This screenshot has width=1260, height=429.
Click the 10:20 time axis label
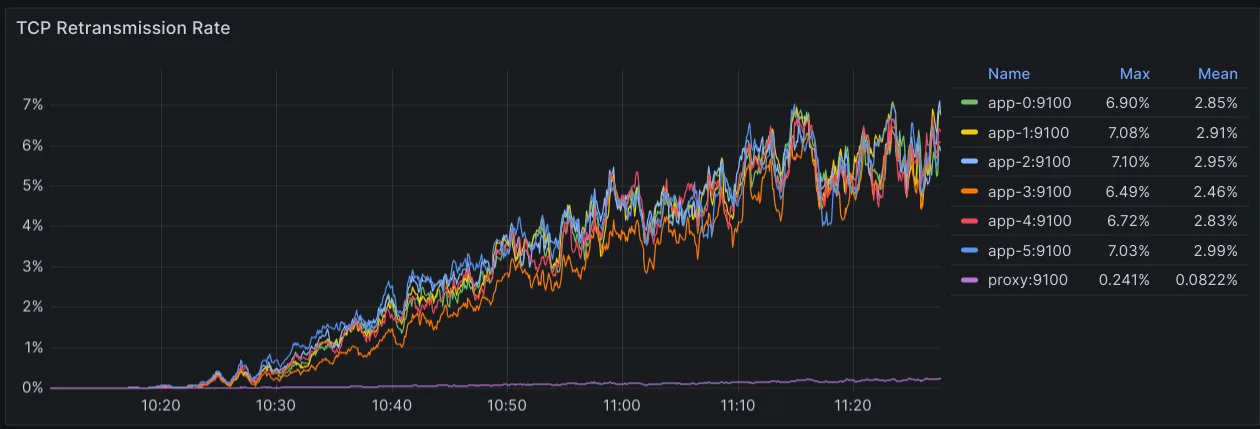coord(161,405)
